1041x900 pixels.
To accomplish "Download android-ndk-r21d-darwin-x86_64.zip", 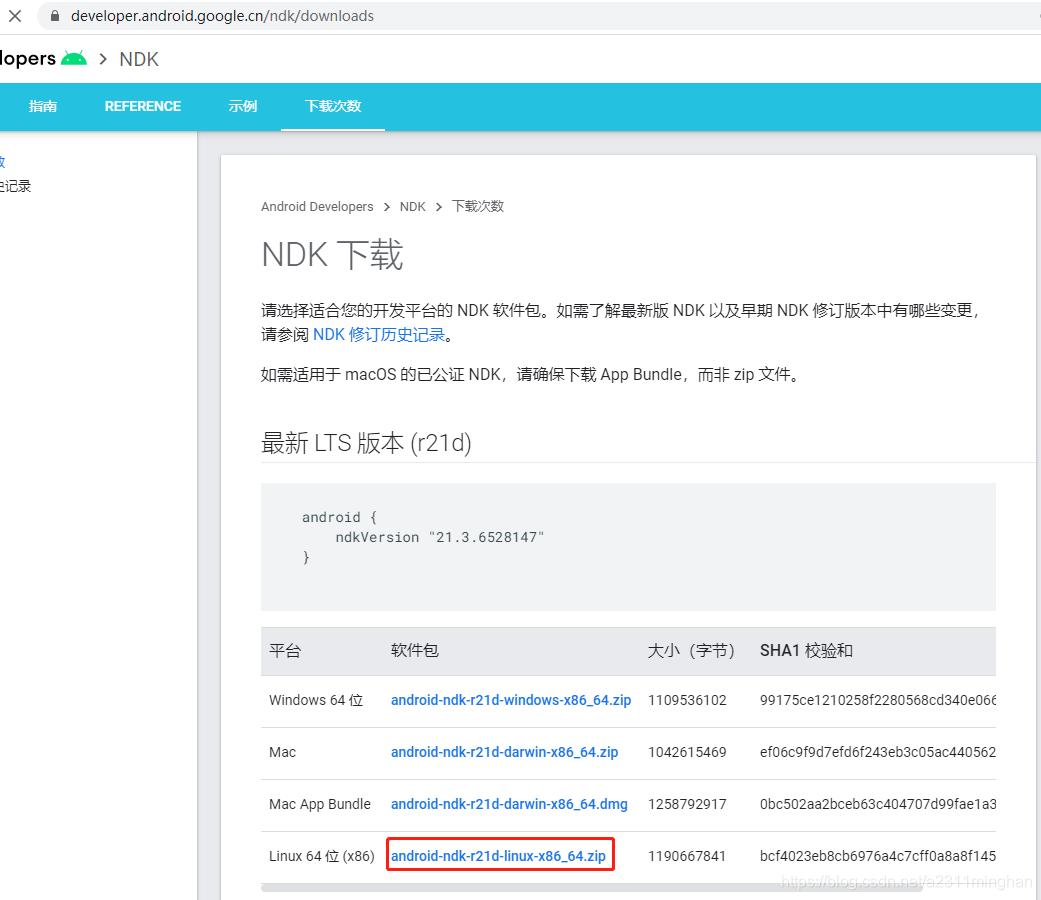I will pyautogui.click(x=505, y=752).
